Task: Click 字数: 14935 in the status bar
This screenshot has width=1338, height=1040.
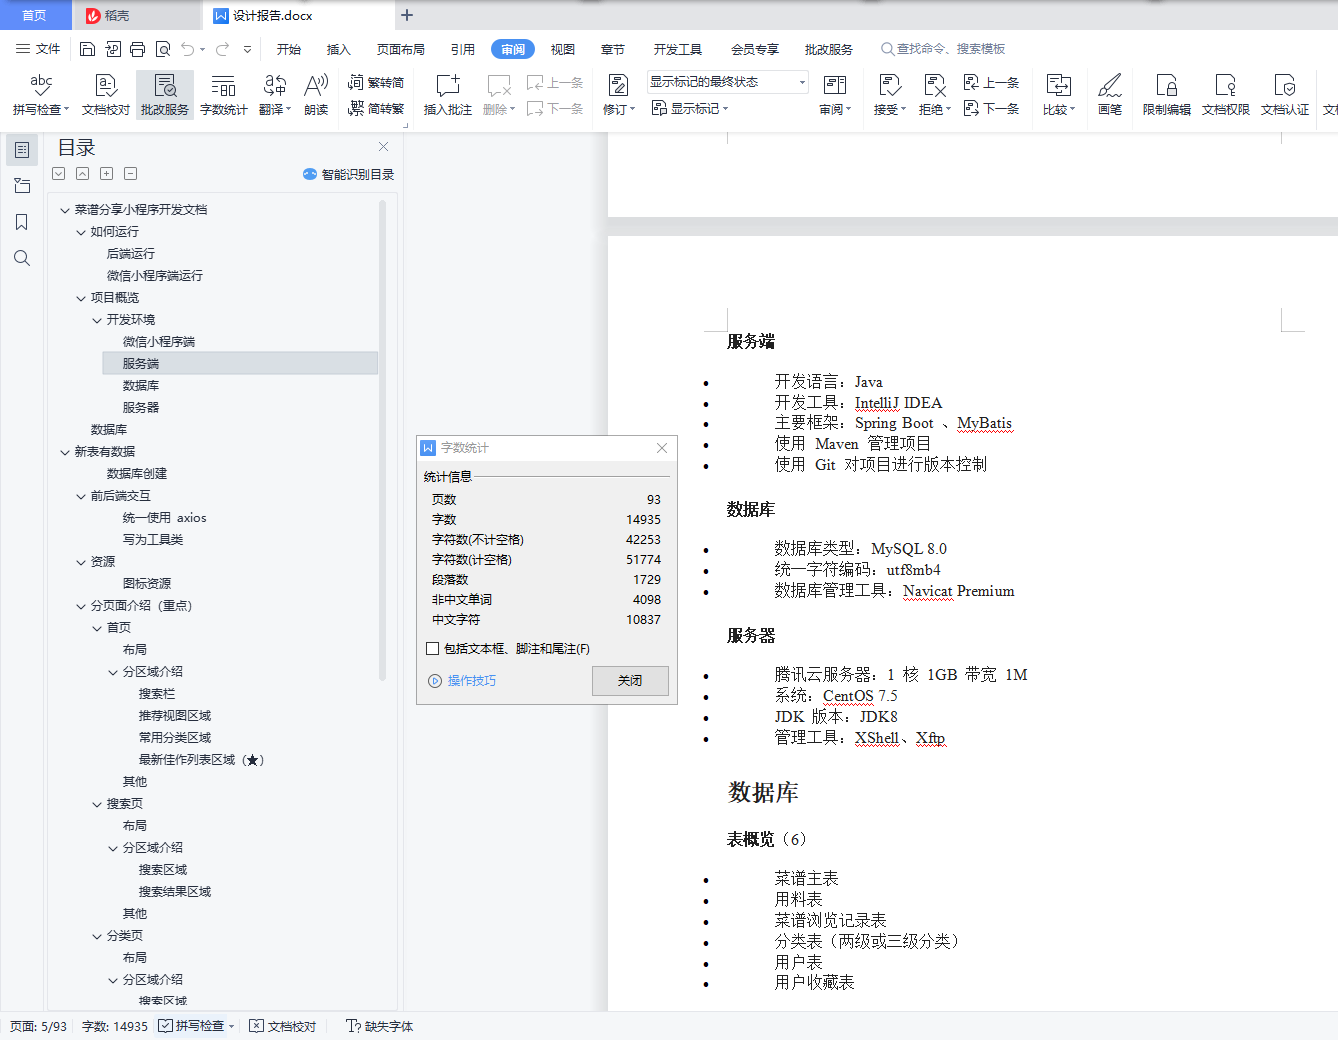Action: pyautogui.click(x=114, y=1026)
